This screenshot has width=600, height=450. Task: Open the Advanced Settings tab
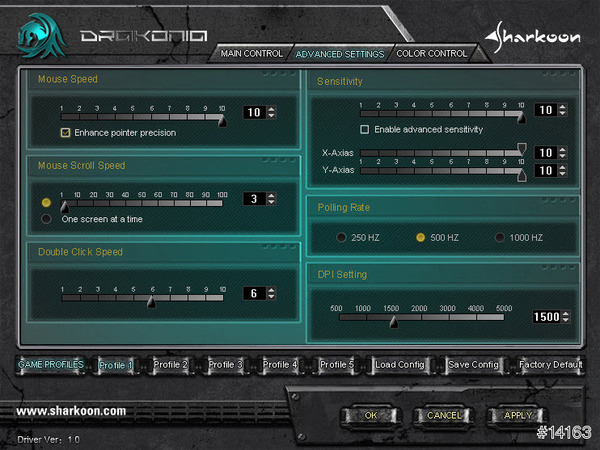[x=340, y=54]
